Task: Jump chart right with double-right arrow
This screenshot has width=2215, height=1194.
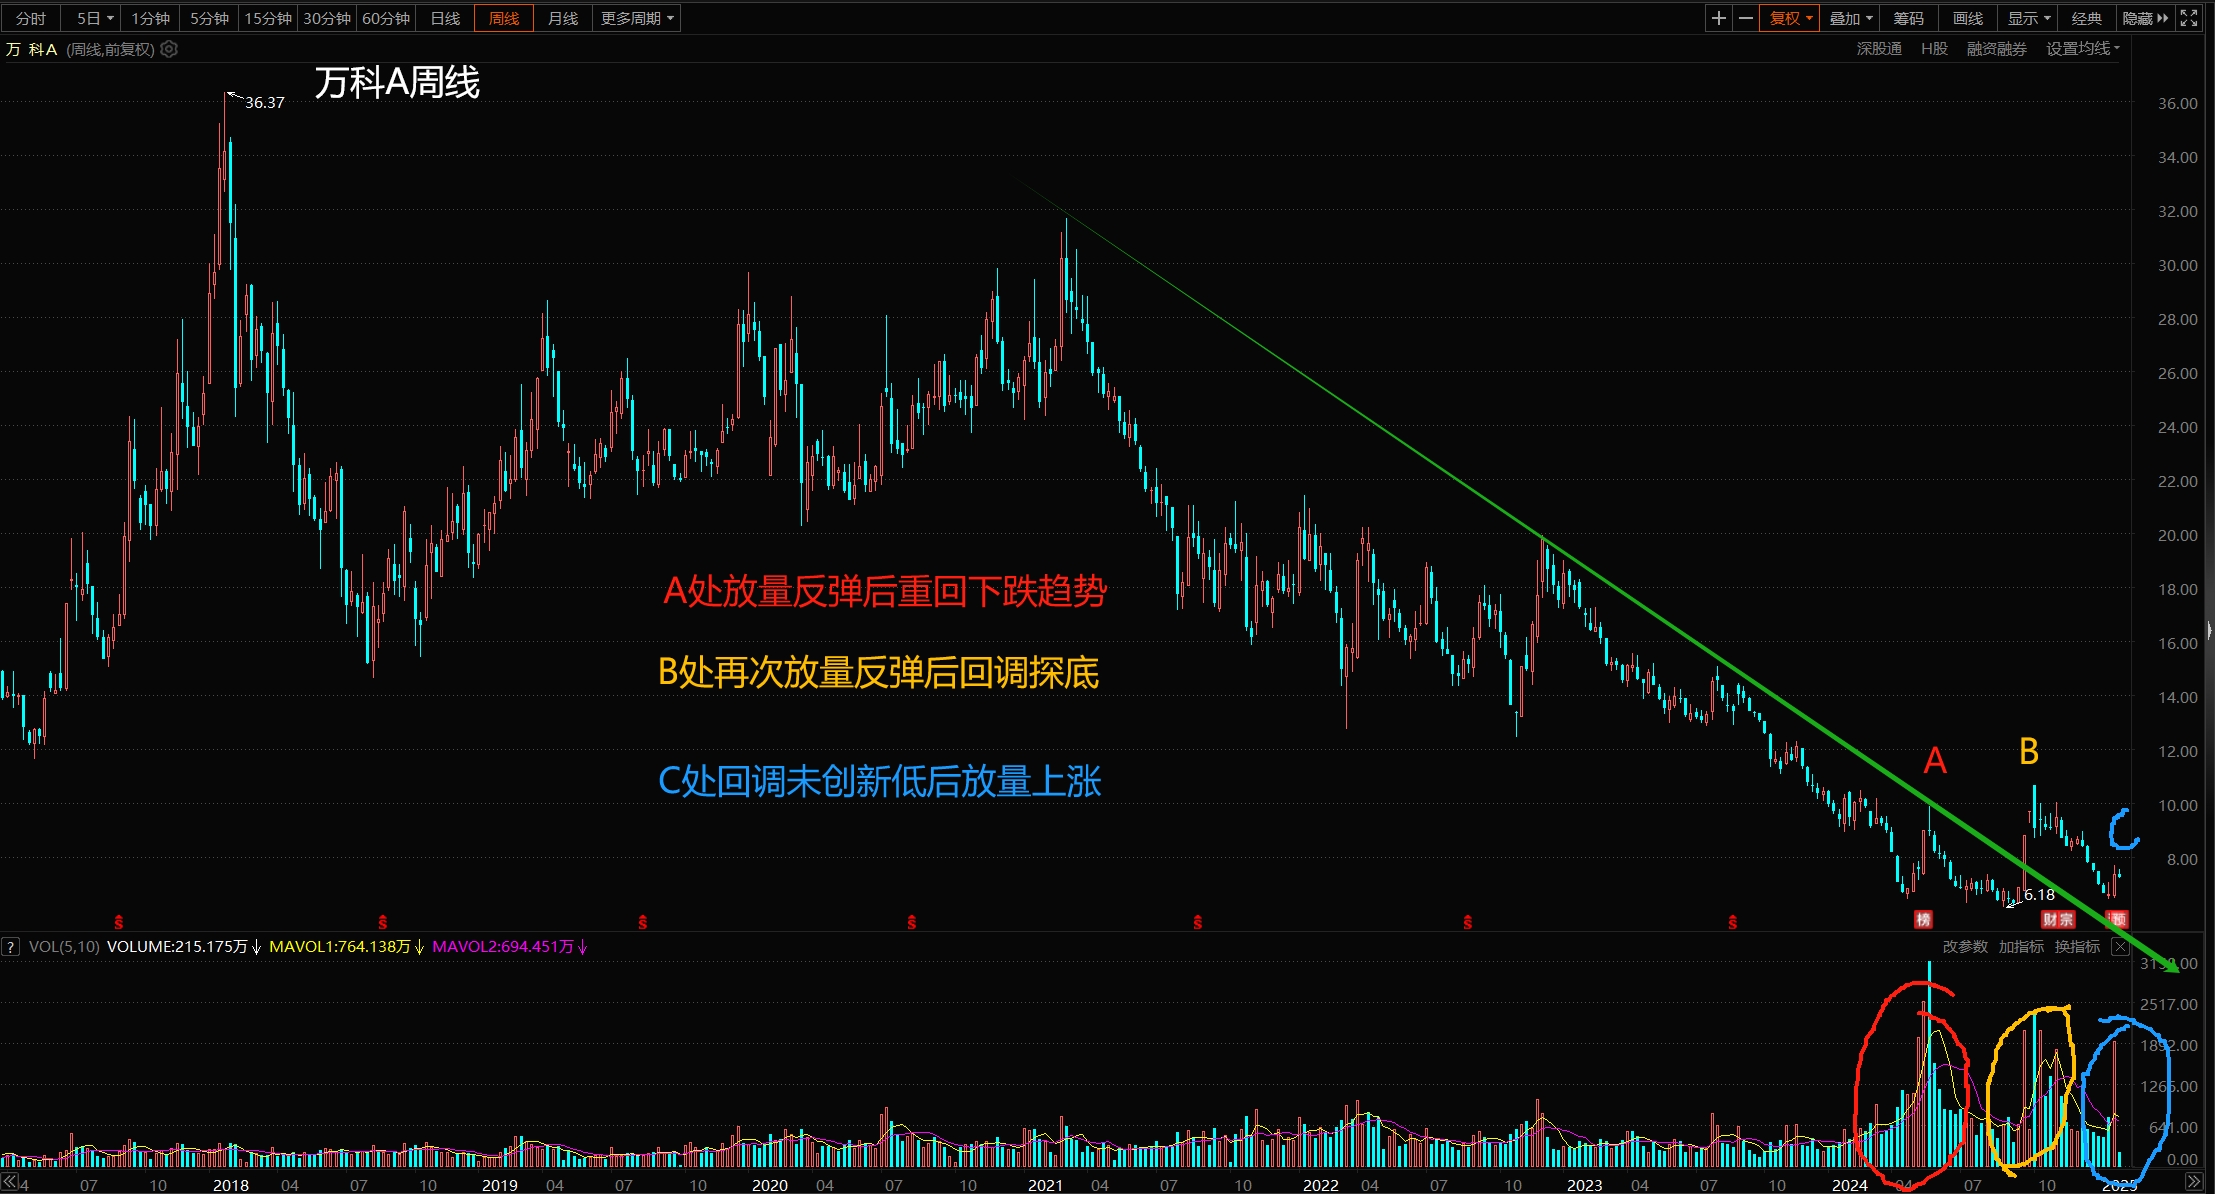Action: coord(2192,1182)
